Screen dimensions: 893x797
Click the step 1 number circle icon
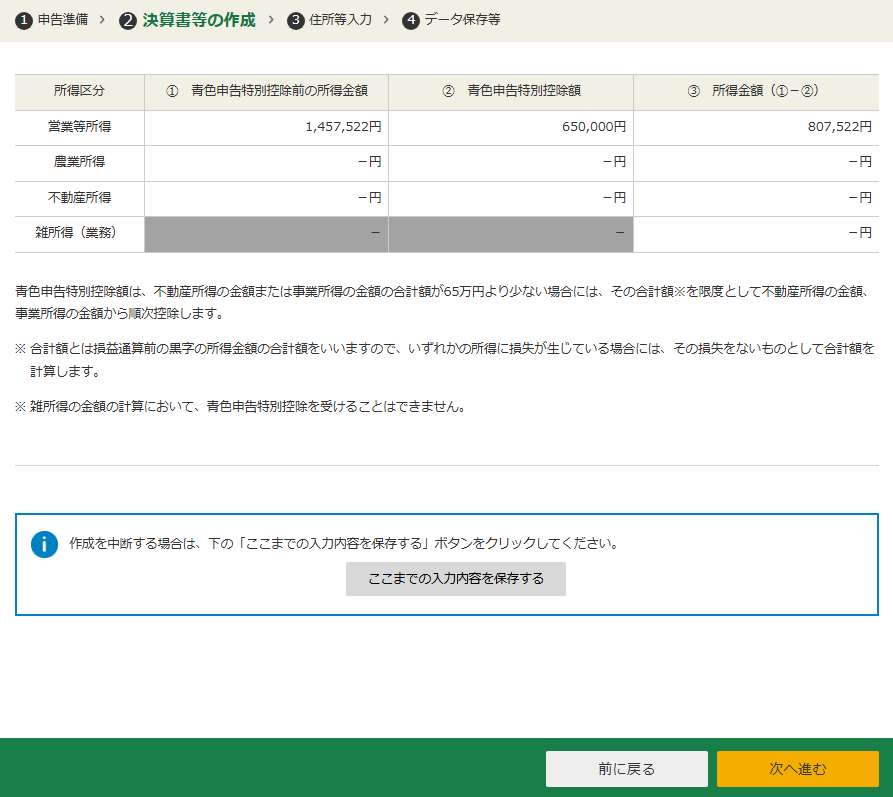tap(23, 21)
